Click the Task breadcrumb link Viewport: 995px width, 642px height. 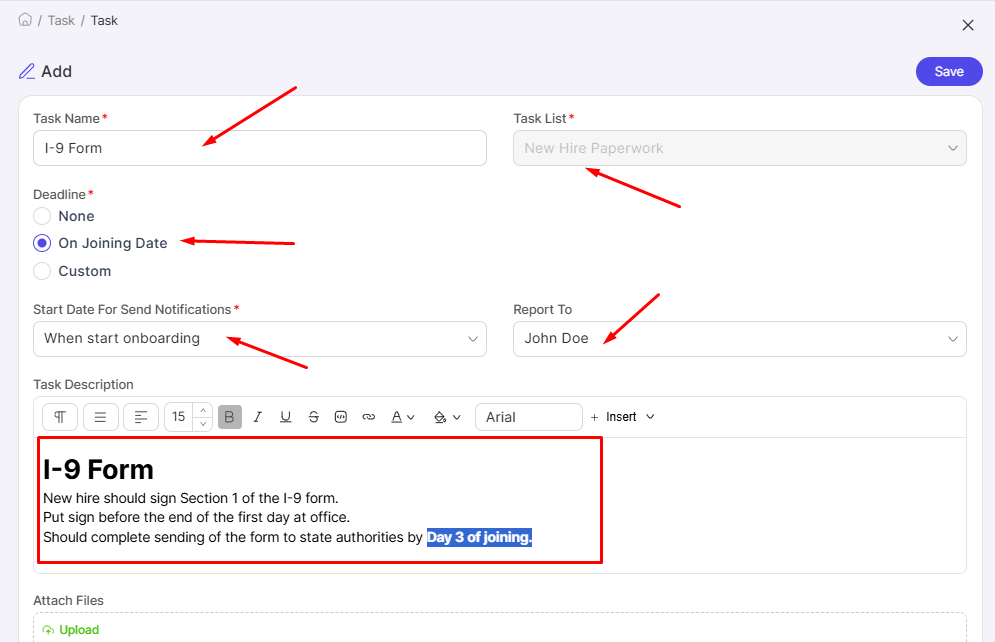click(61, 20)
